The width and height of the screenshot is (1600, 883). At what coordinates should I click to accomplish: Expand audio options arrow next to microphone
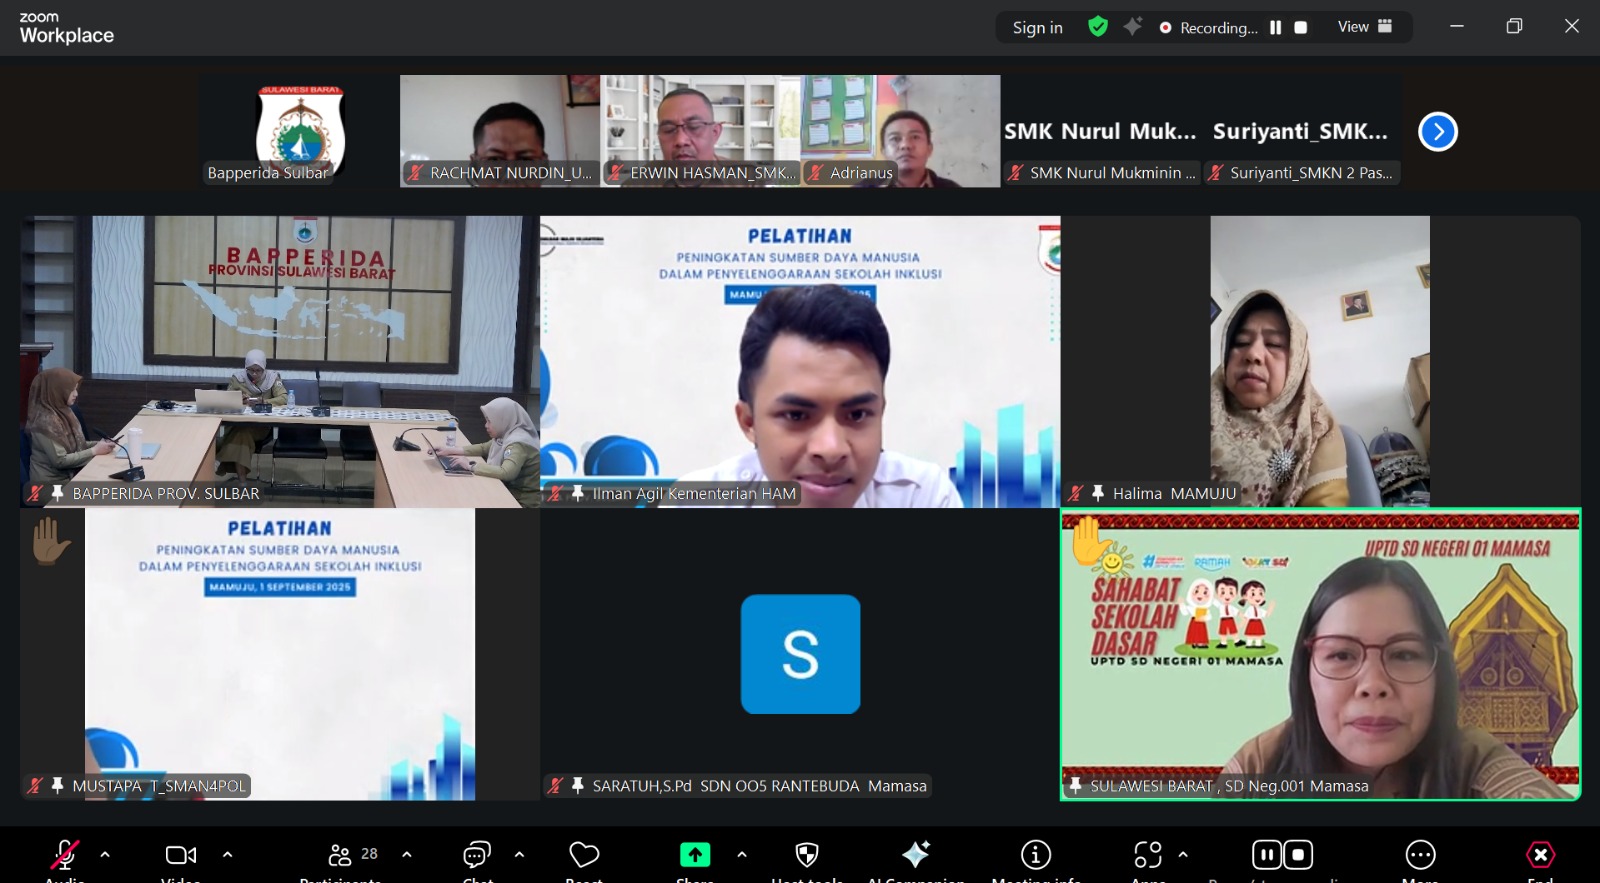click(105, 855)
